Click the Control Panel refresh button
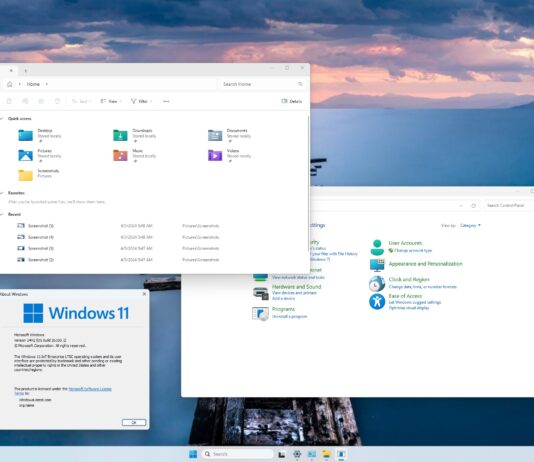The image size is (534, 462). click(473, 206)
